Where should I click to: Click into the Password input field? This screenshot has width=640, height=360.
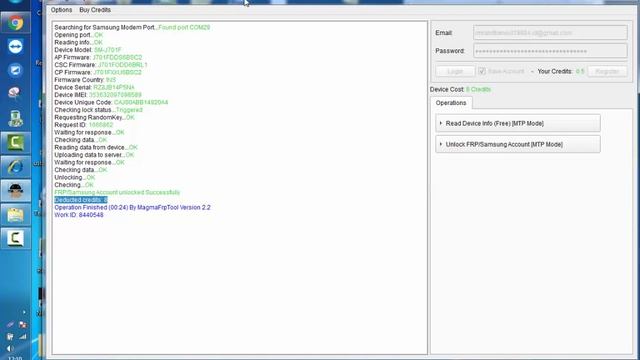[550, 51]
